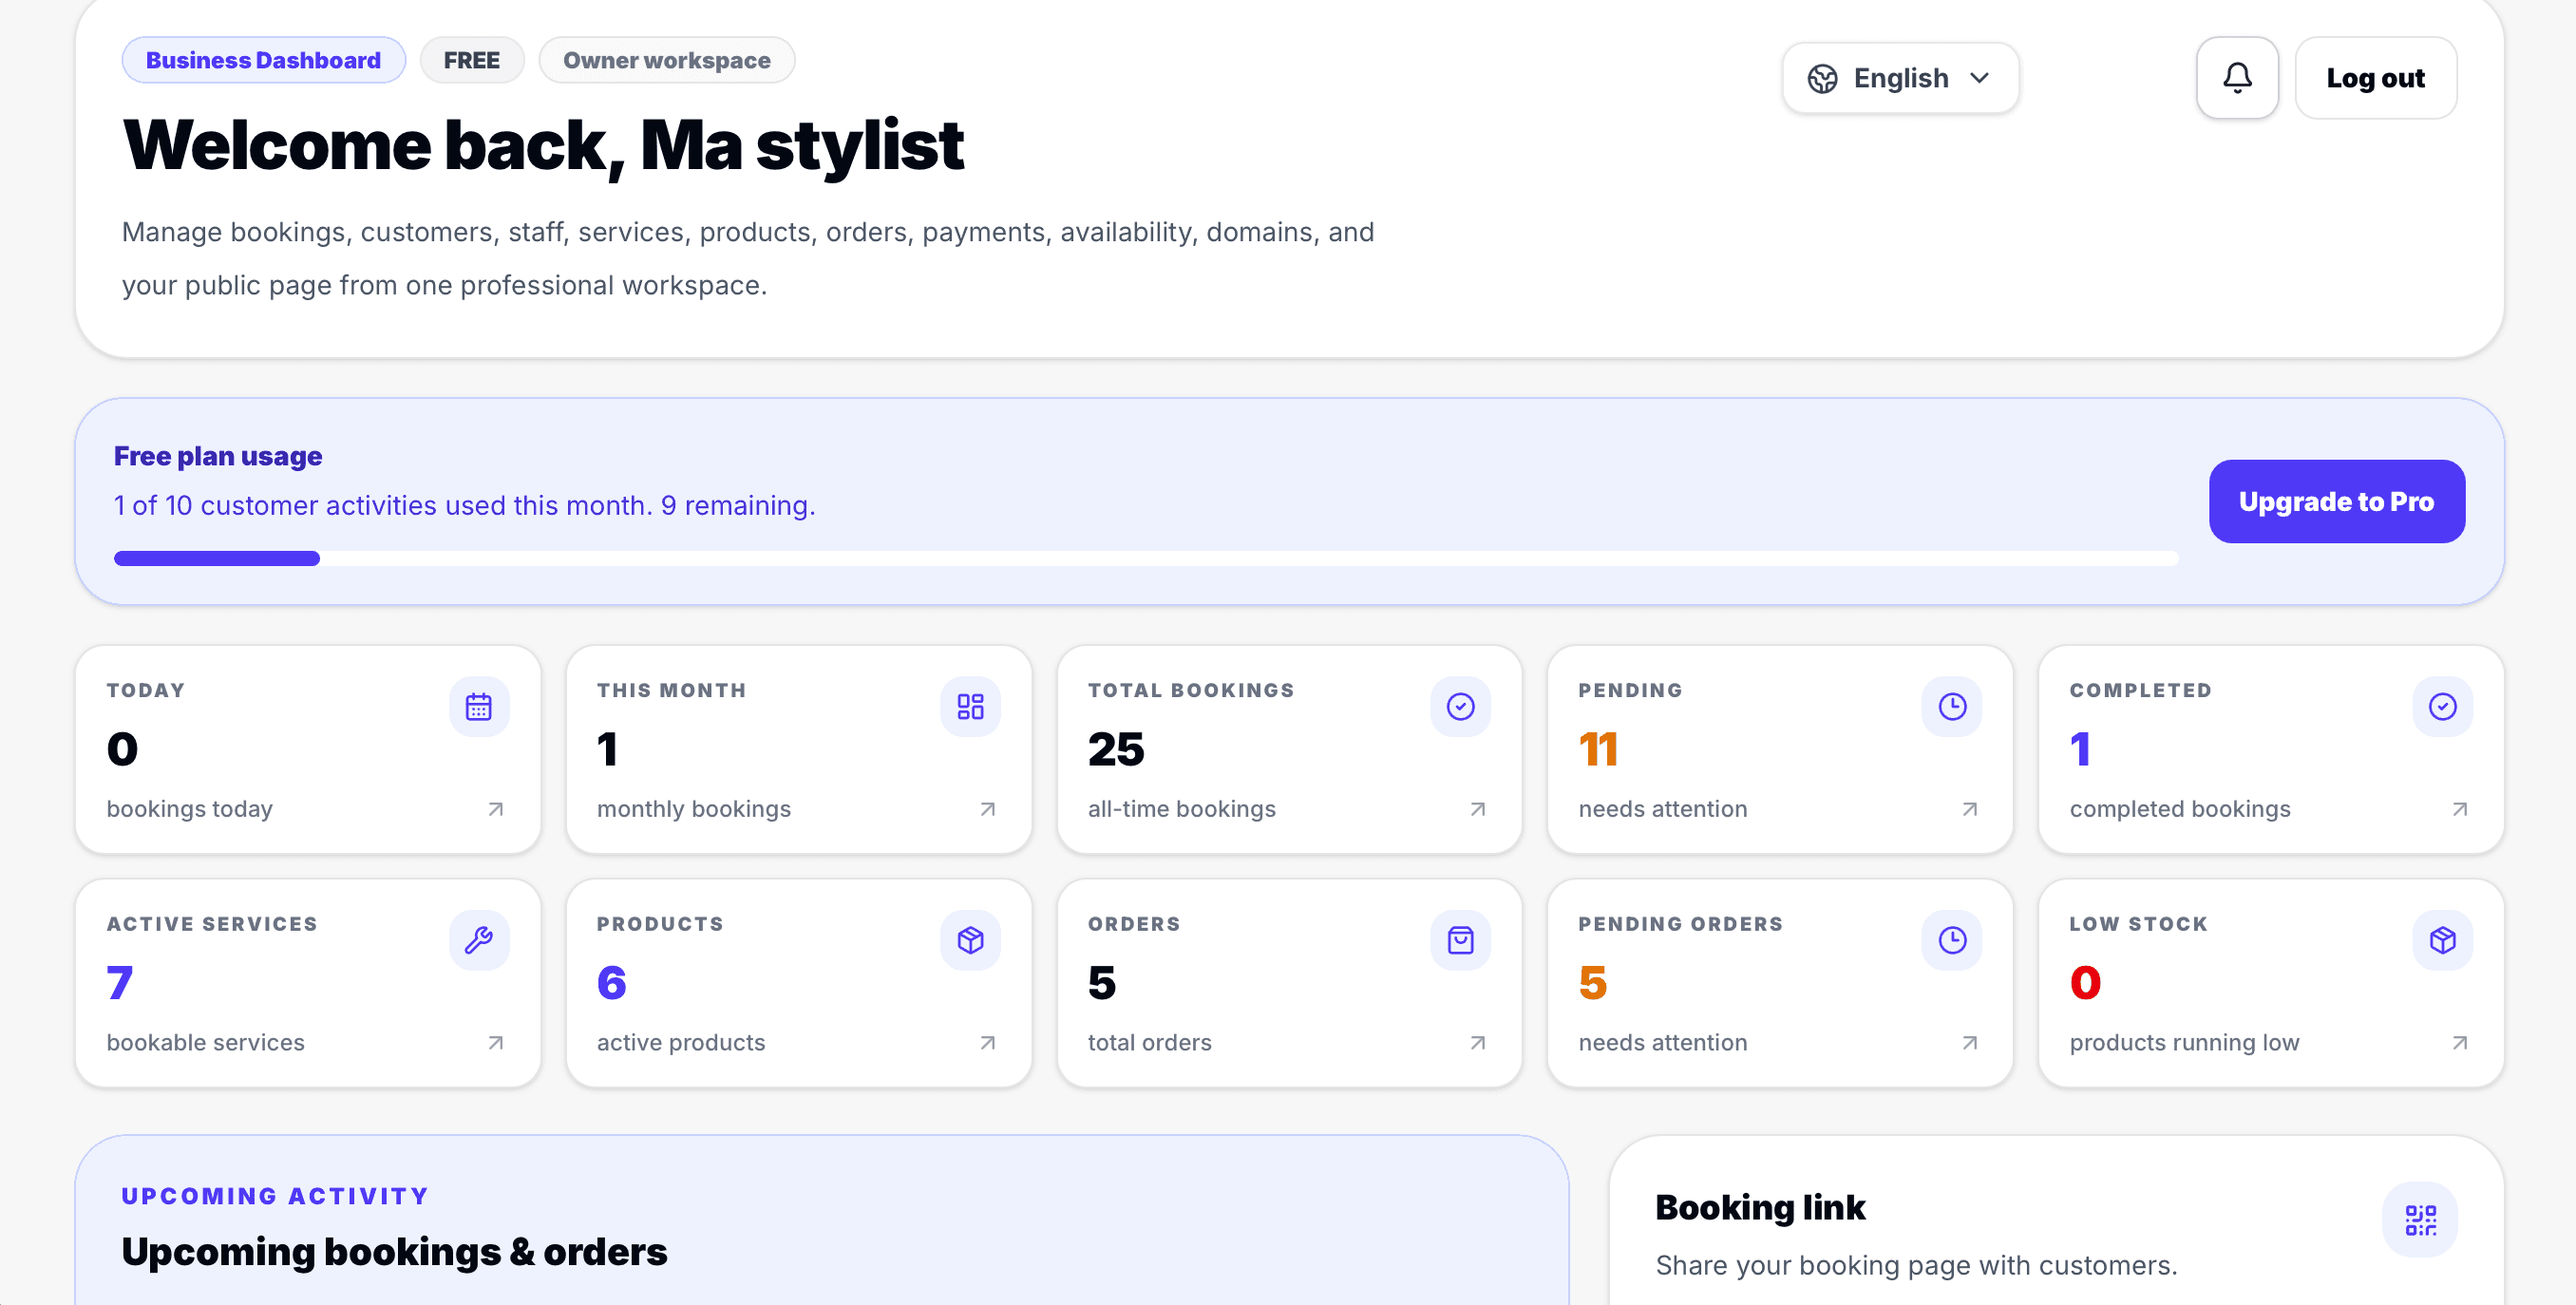
Task: Click the clock icon in the Pending card
Action: point(1952,707)
